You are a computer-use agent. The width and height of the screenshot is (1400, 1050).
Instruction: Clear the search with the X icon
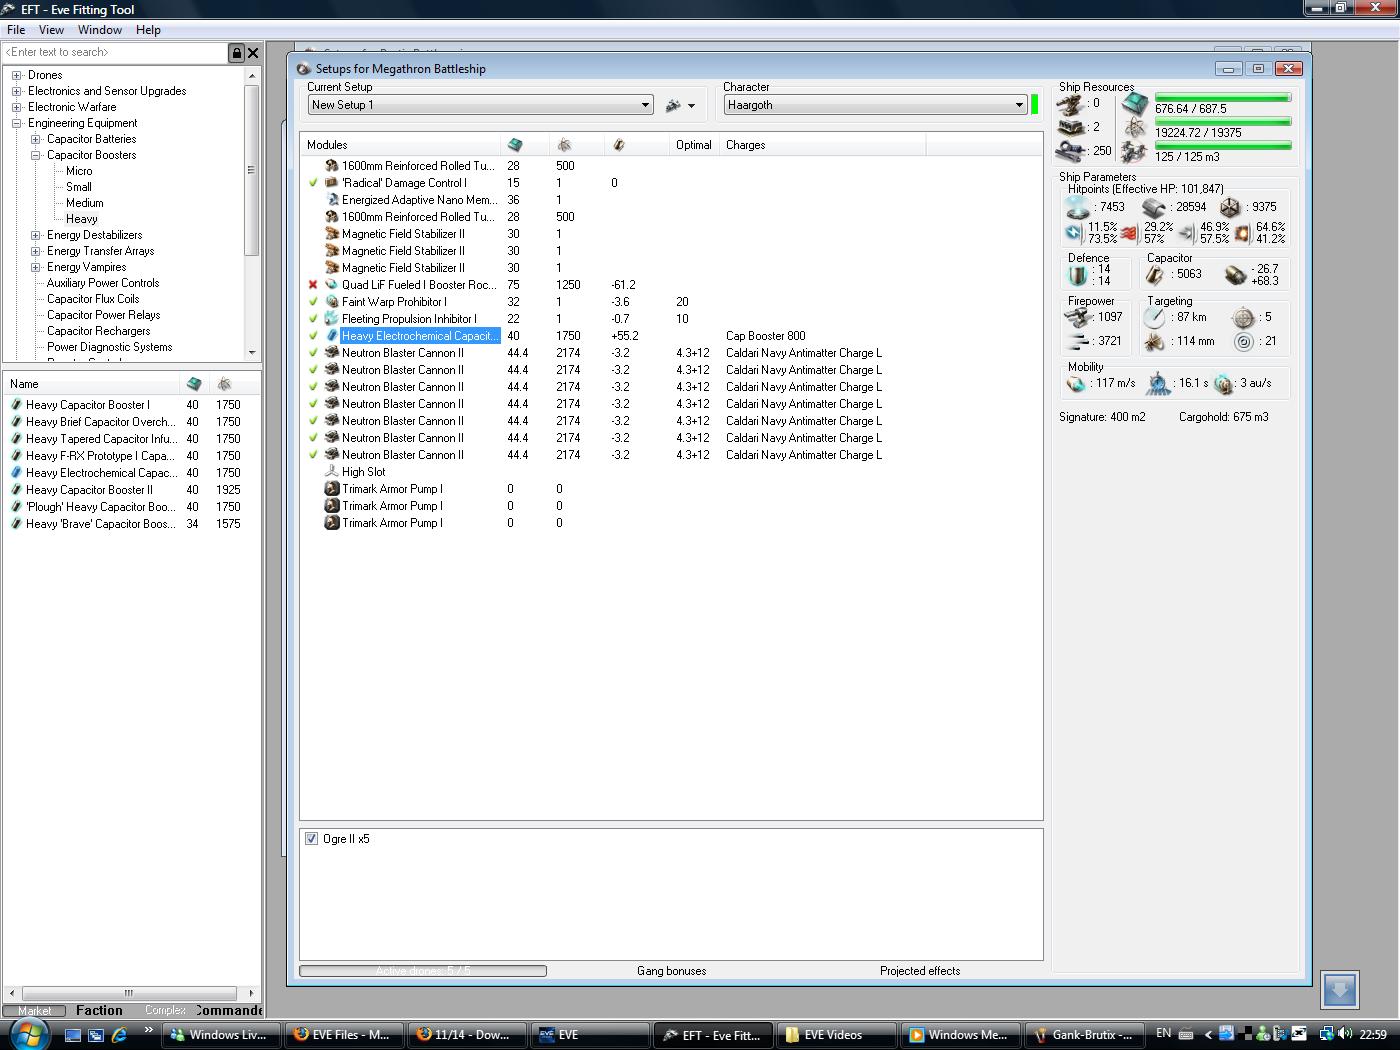pyautogui.click(x=253, y=53)
